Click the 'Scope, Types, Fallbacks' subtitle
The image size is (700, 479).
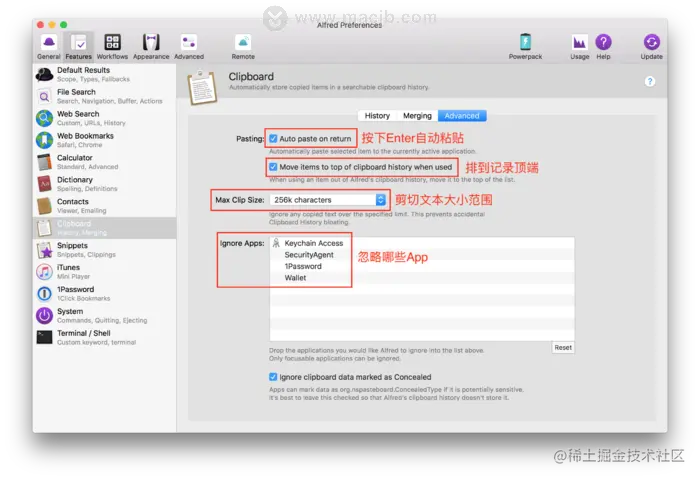[93, 79]
